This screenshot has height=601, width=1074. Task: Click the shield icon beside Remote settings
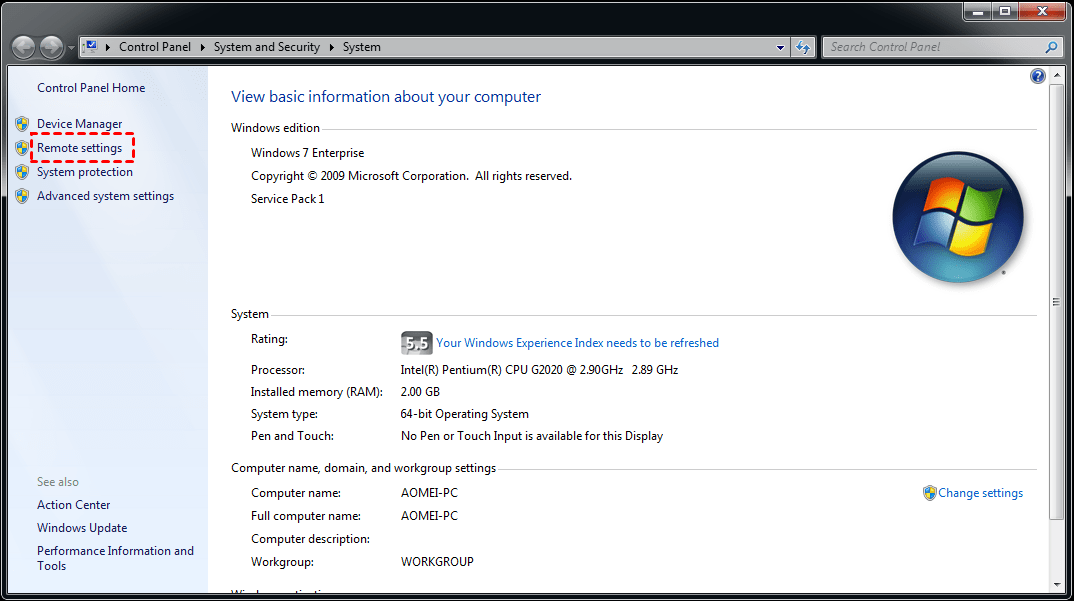coord(22,147)
